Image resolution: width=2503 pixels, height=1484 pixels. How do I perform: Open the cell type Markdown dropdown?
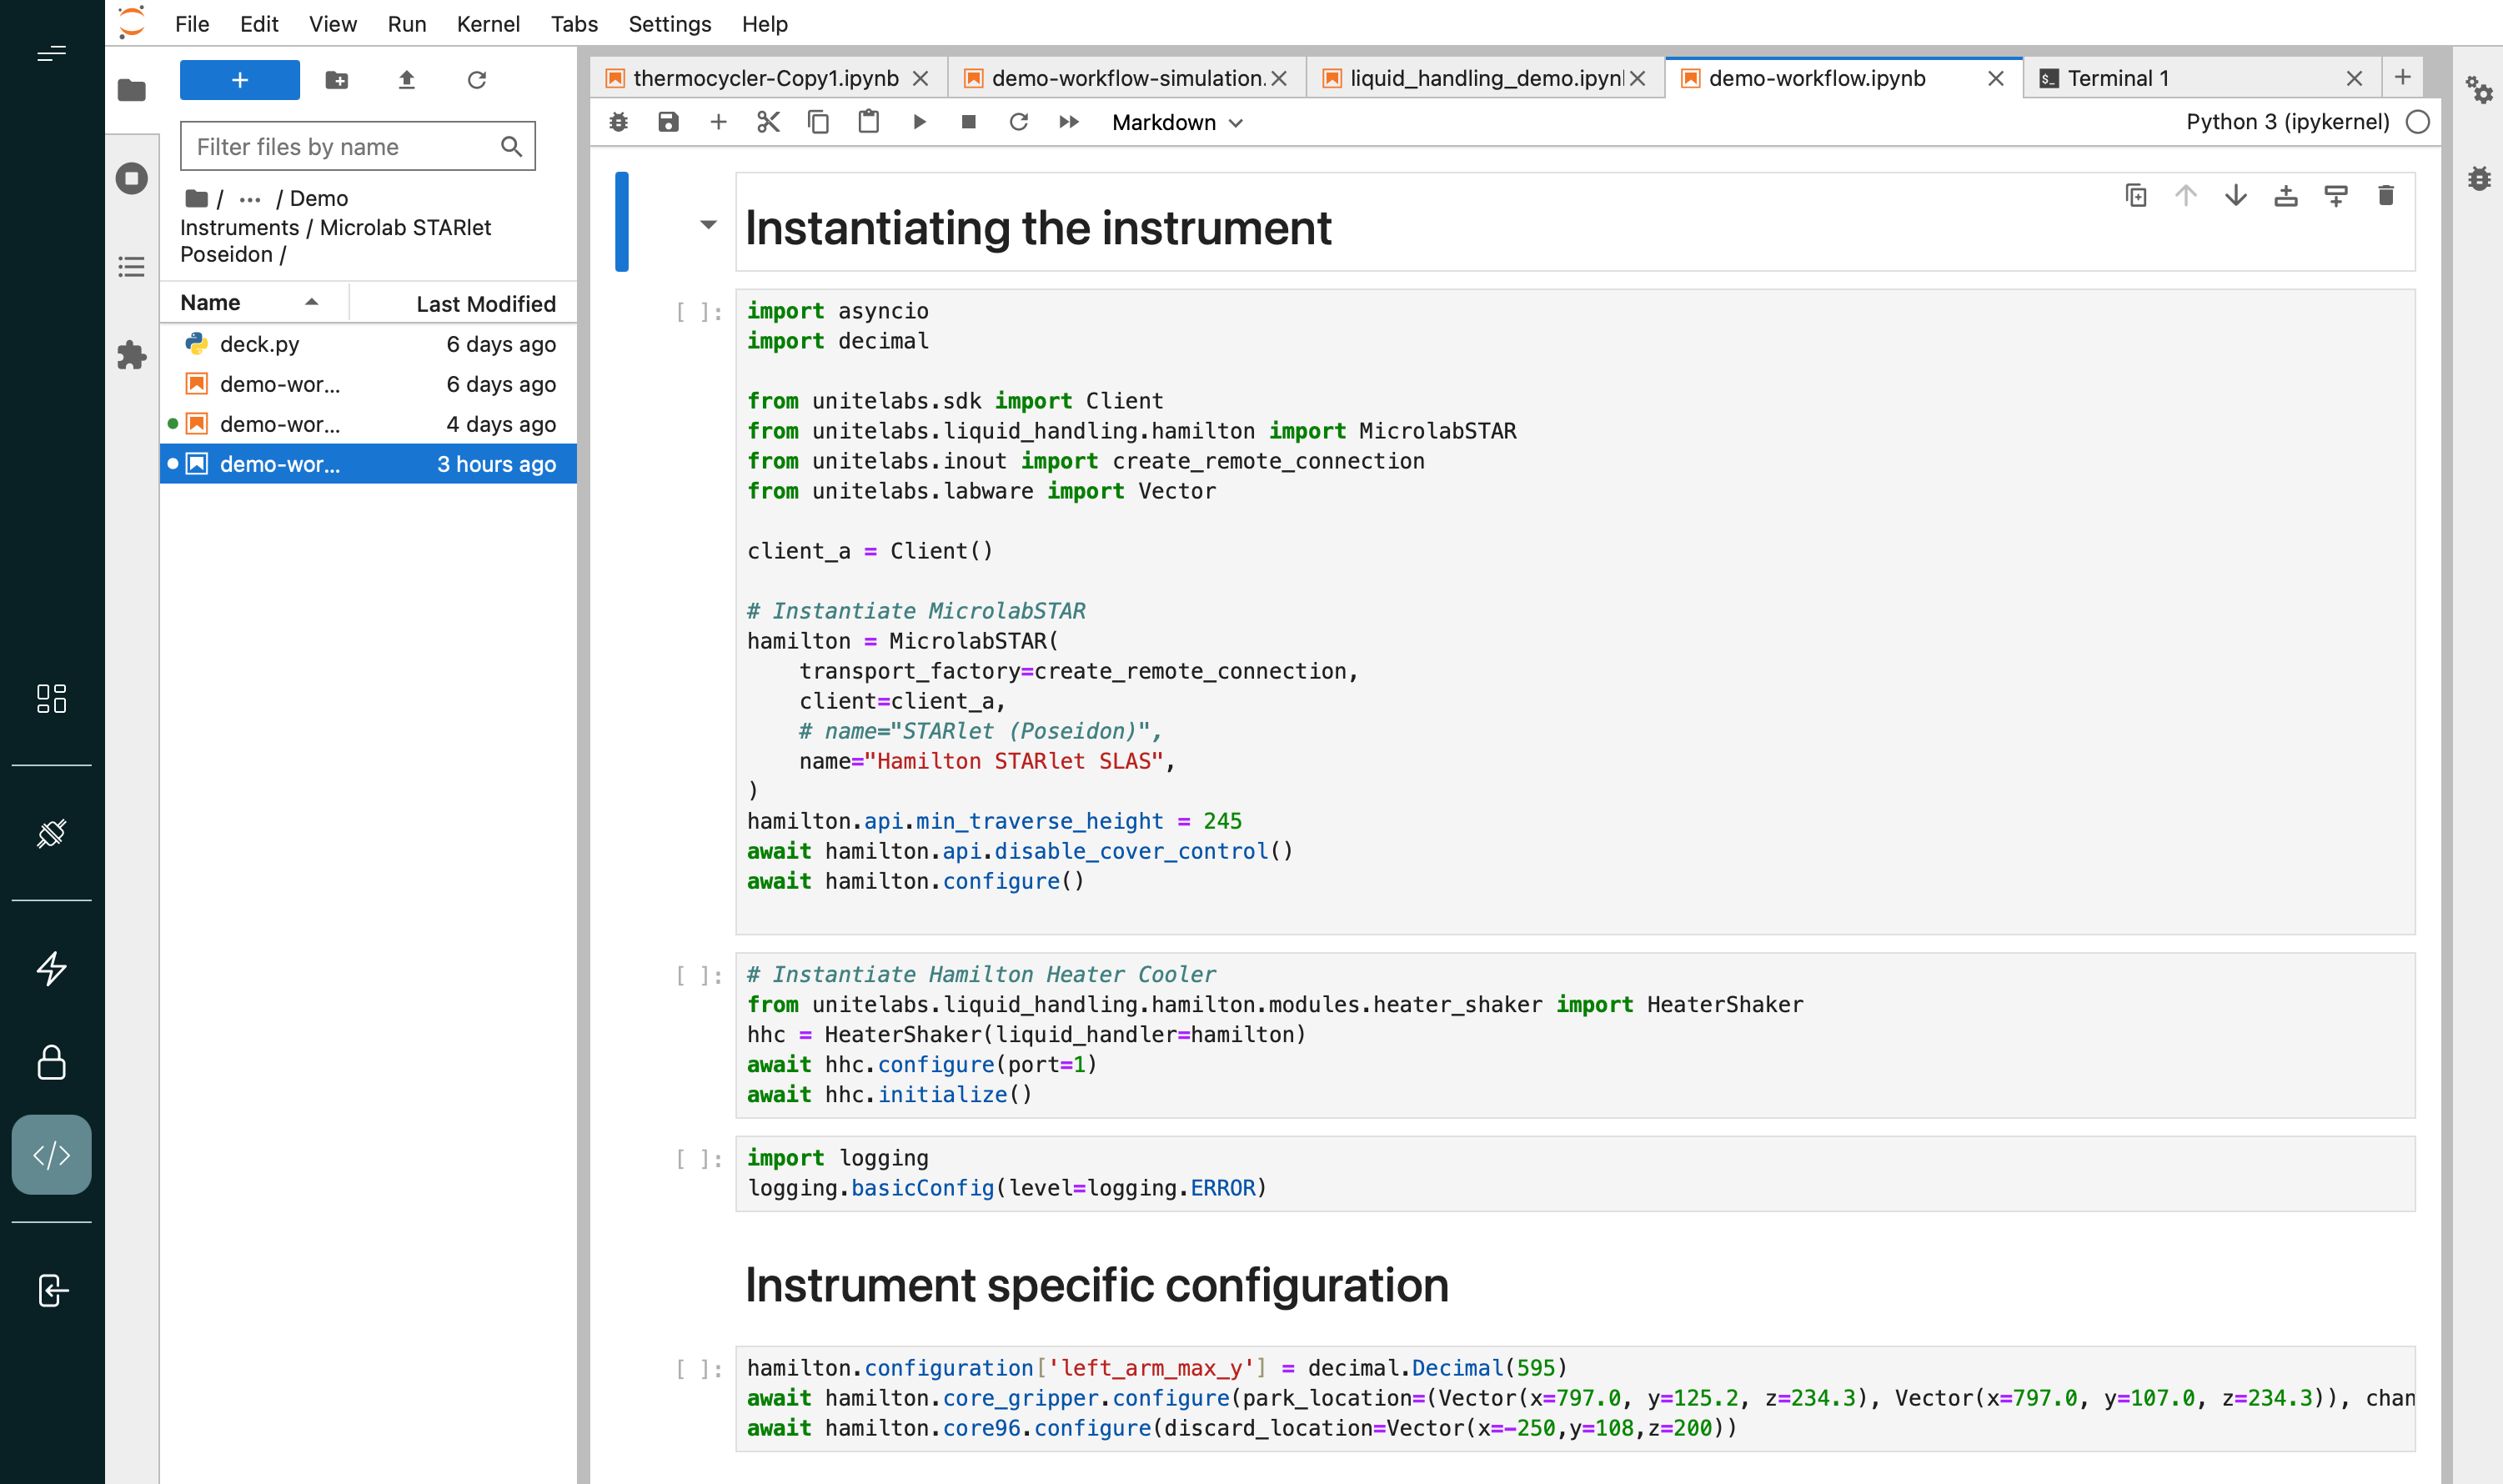pos(1177,122)
